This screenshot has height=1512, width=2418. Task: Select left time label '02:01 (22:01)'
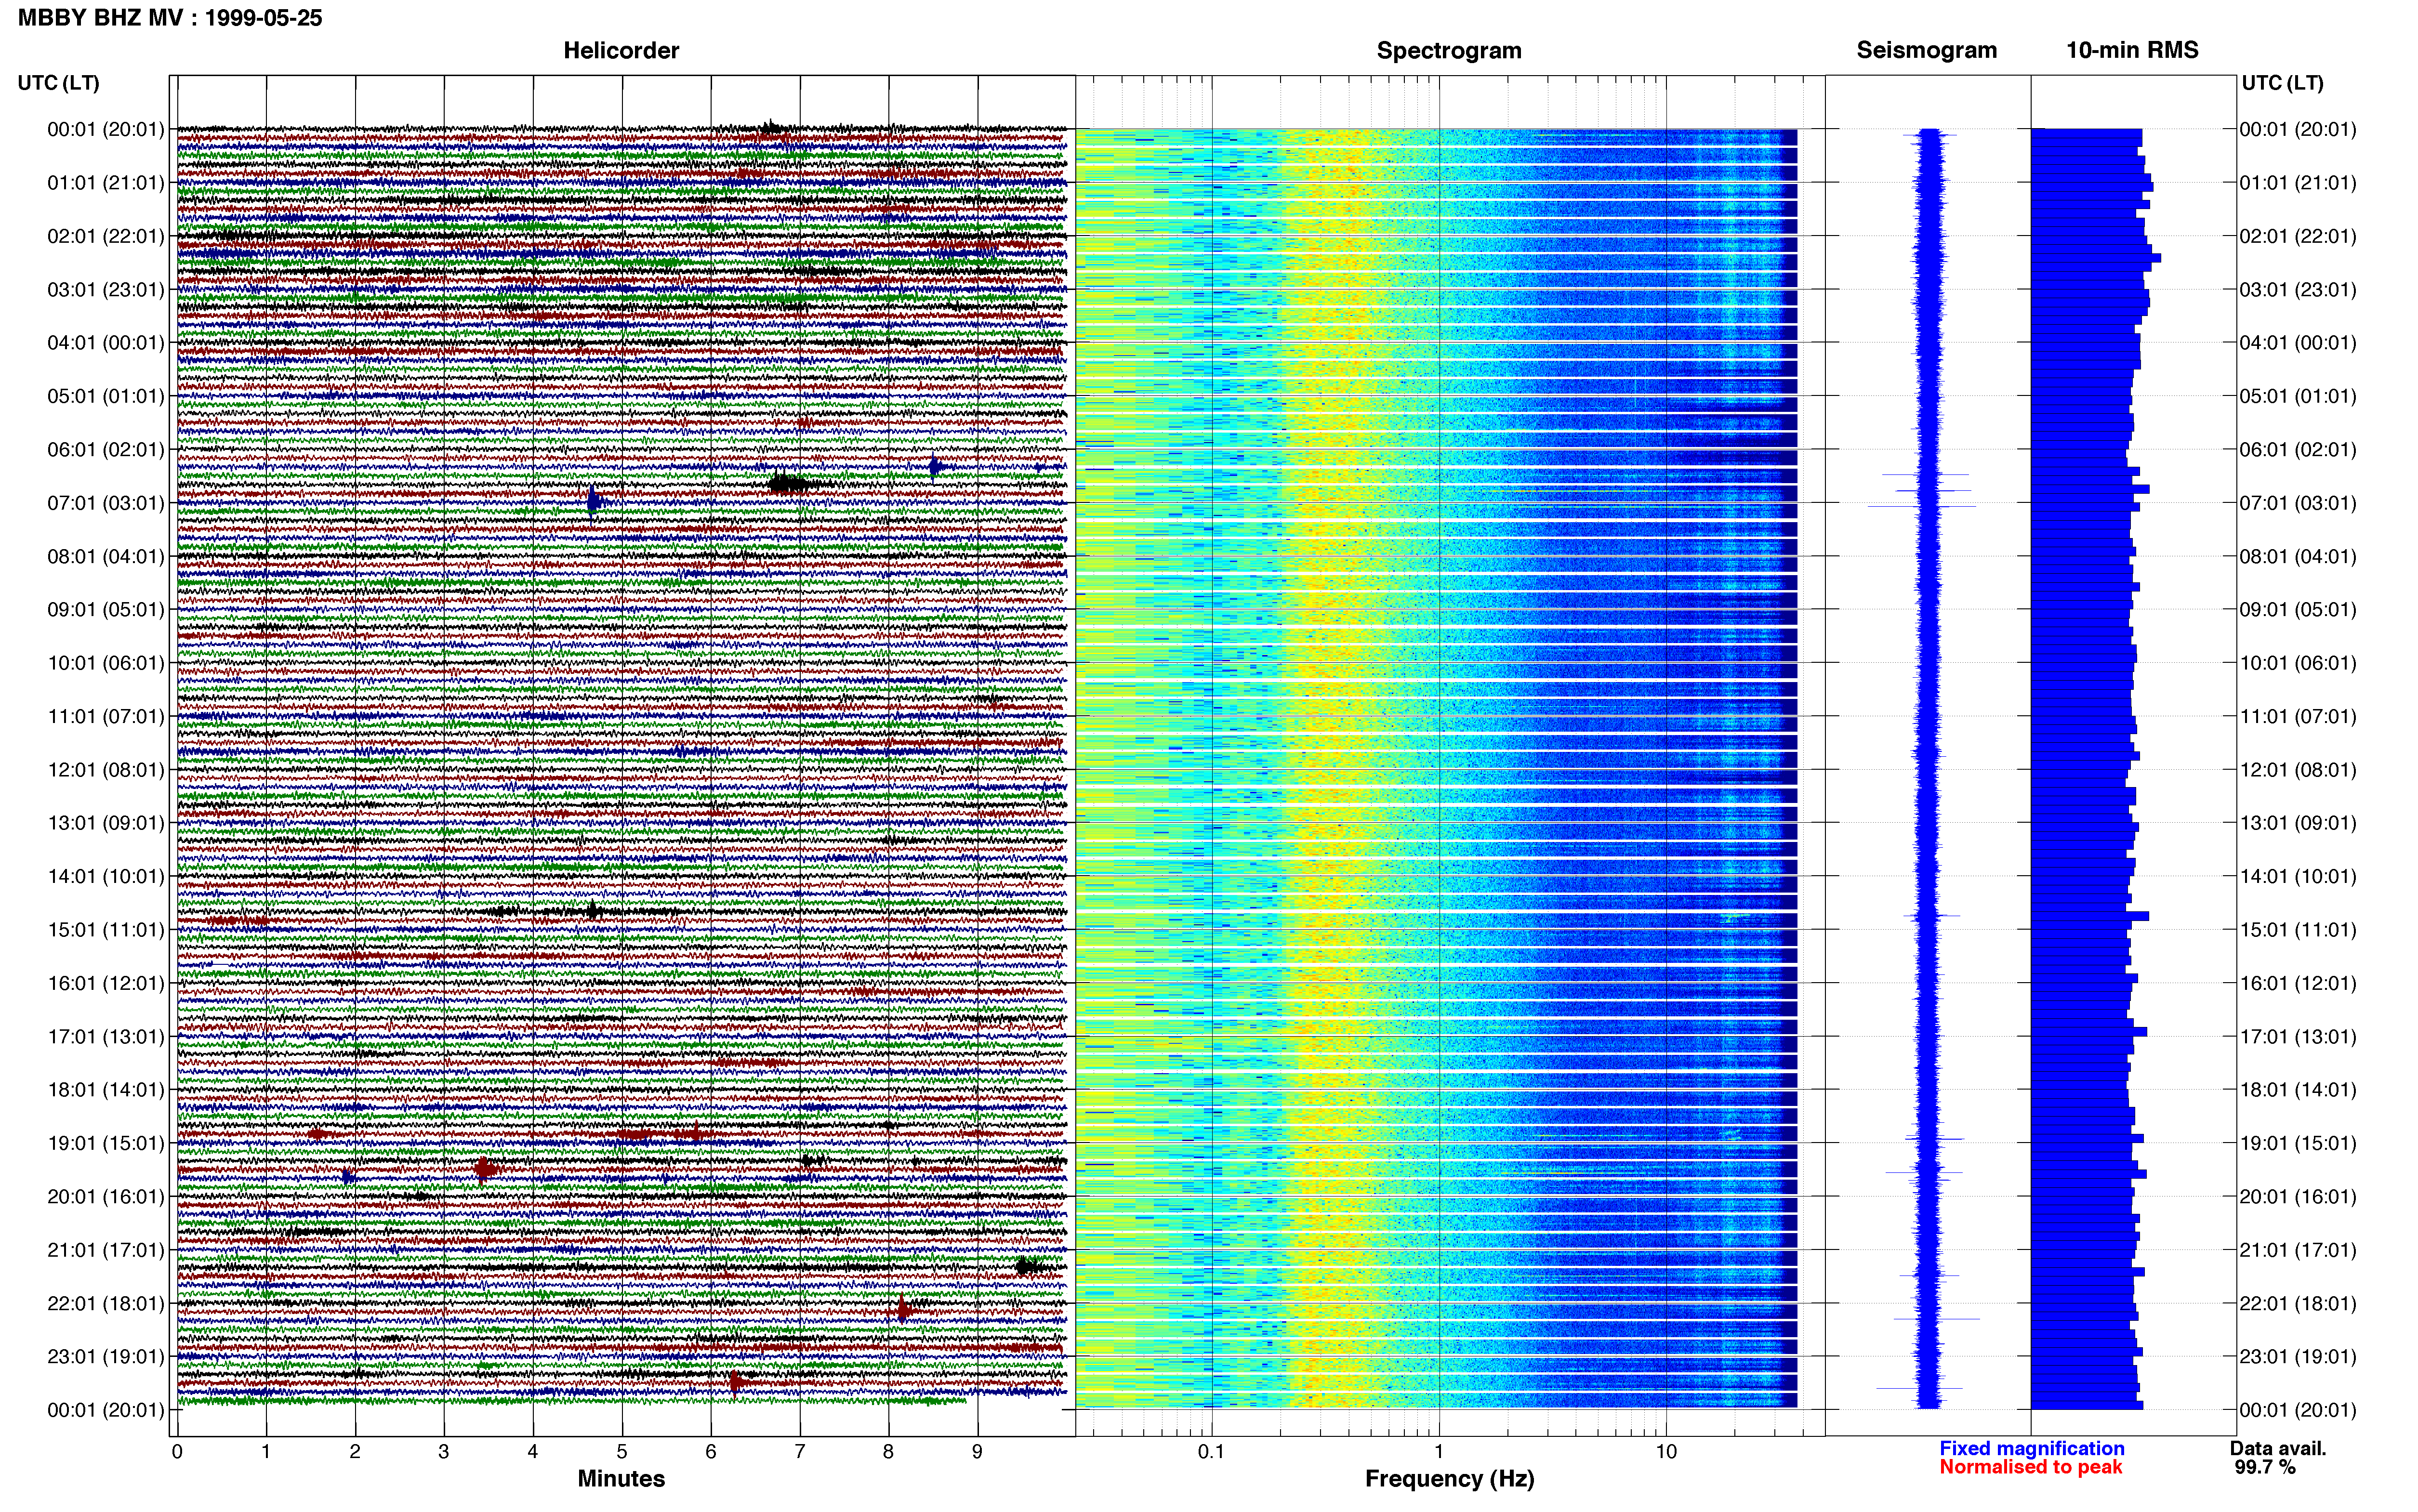pyautogui.click(x=106, y=236)
